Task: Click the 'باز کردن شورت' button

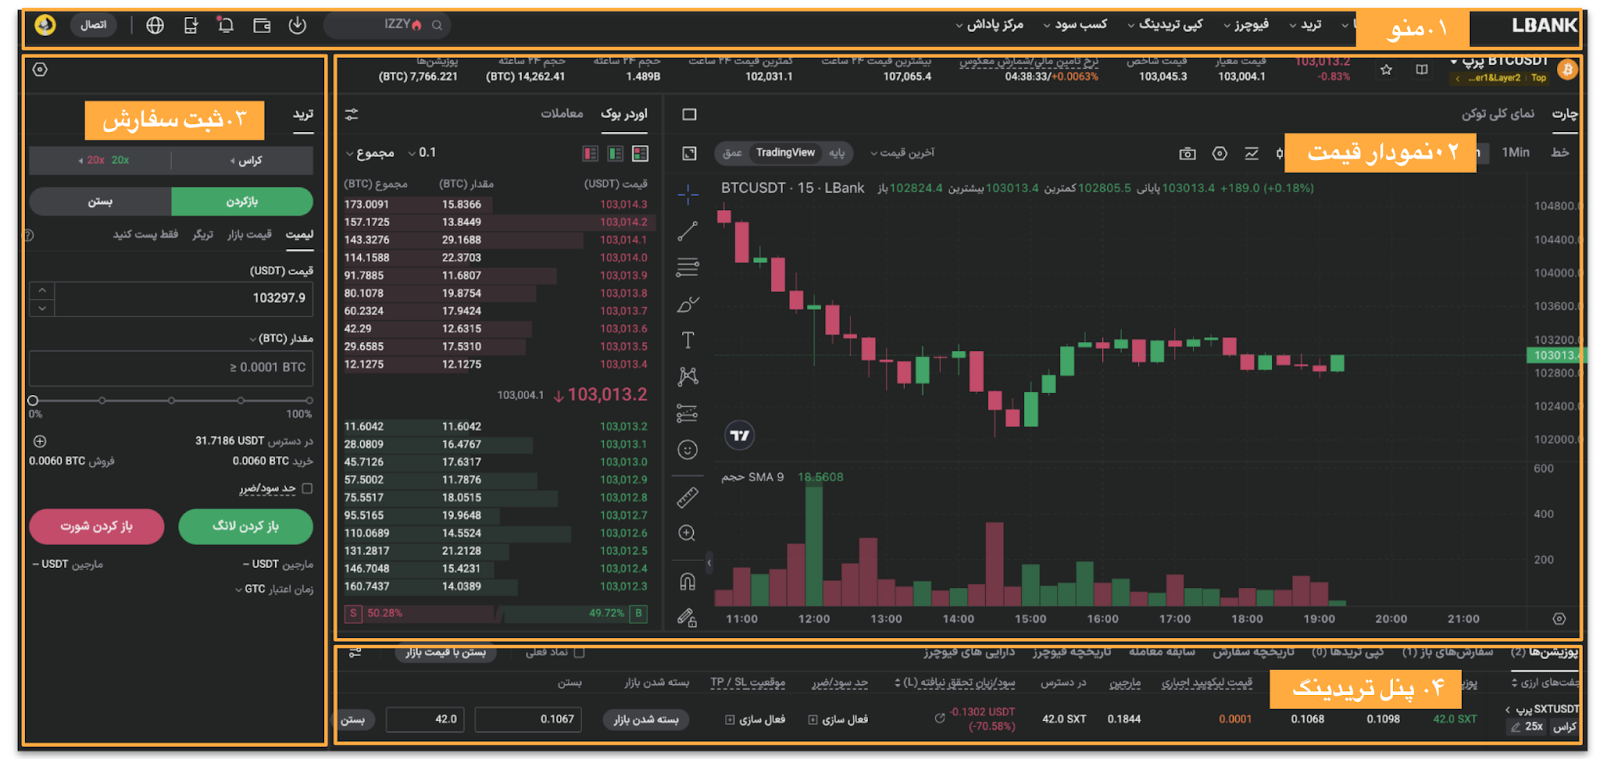Action: (96, 526)
